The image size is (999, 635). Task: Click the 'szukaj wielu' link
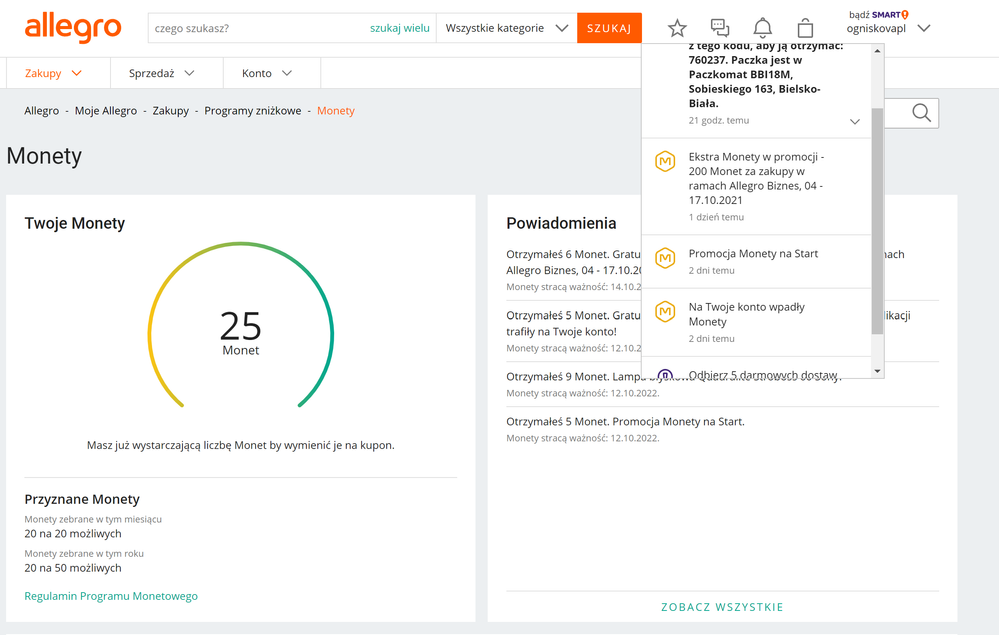click(x=399, y=28)
